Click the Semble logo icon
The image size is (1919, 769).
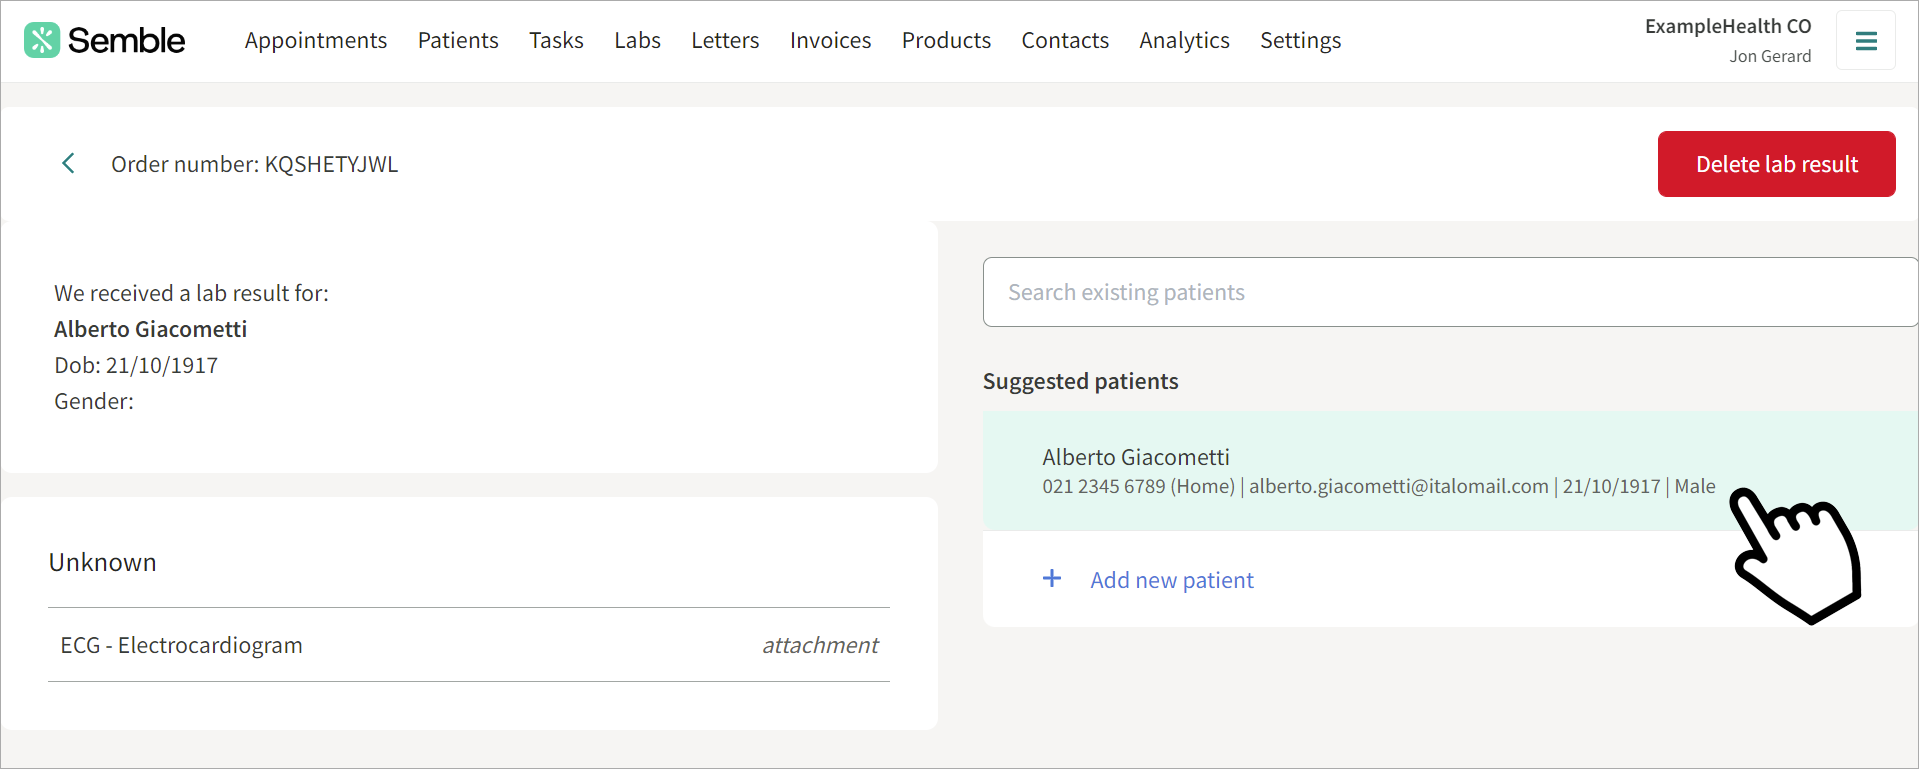coord(42,40)
